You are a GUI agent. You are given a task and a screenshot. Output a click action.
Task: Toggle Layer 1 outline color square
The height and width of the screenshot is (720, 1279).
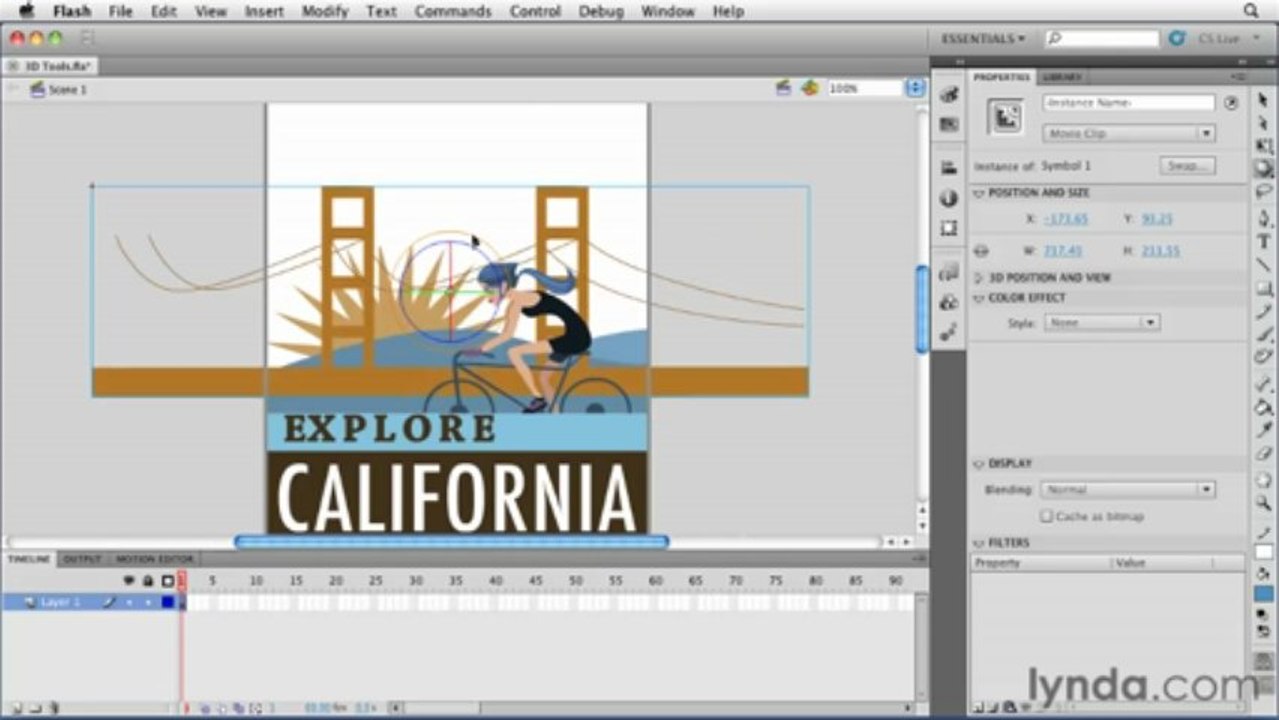[168, 603]
